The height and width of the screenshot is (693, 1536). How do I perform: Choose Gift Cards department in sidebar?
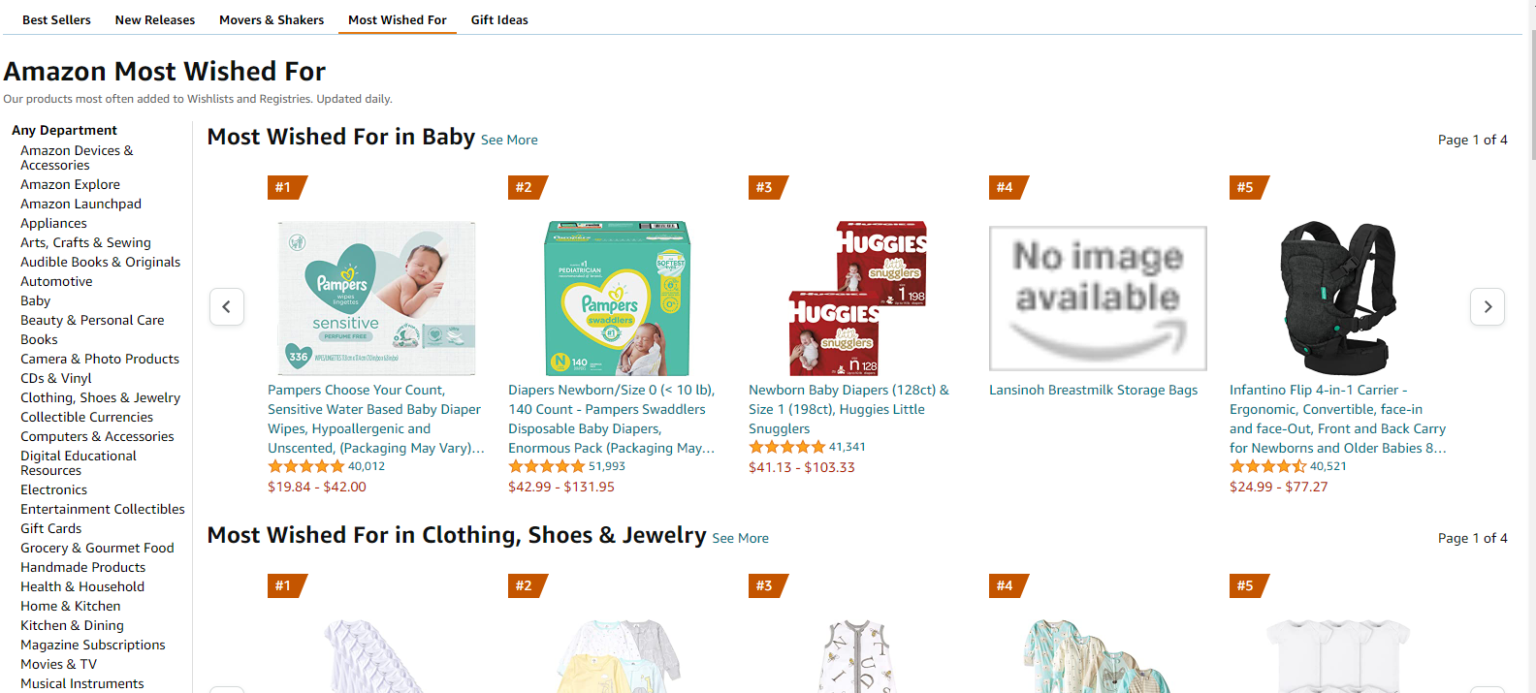click(51, 528)
